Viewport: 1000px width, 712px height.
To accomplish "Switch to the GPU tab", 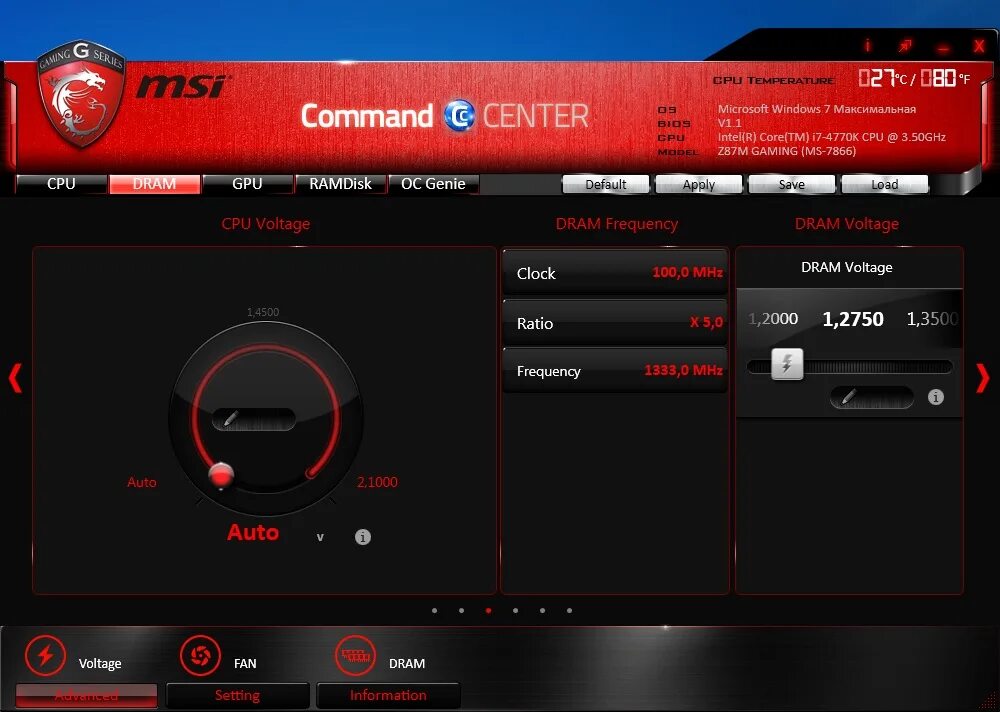I will tap(247, 184).
